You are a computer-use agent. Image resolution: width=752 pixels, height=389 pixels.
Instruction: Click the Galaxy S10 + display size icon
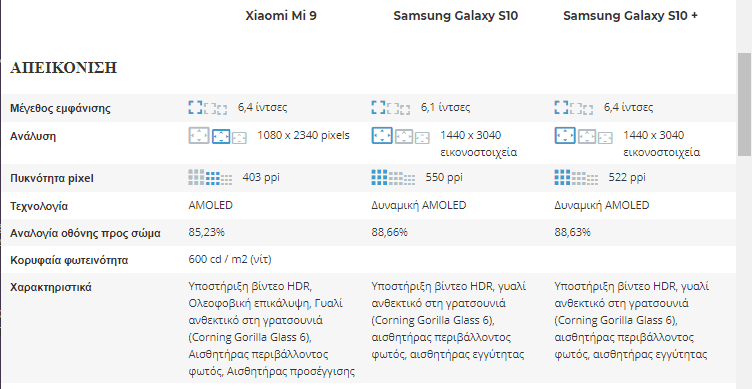point(574,108)
